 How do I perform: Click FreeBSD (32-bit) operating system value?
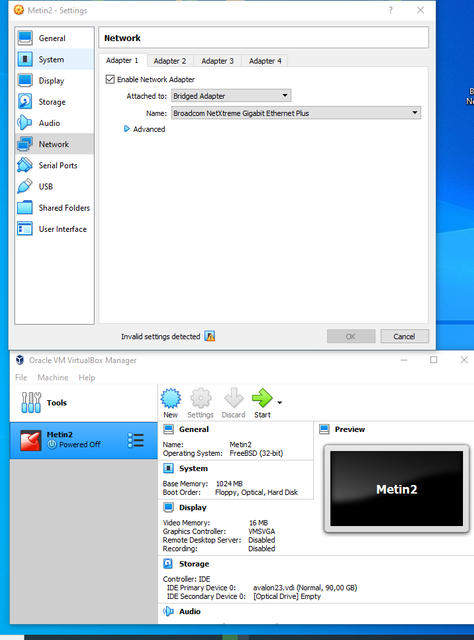point(256,453)
